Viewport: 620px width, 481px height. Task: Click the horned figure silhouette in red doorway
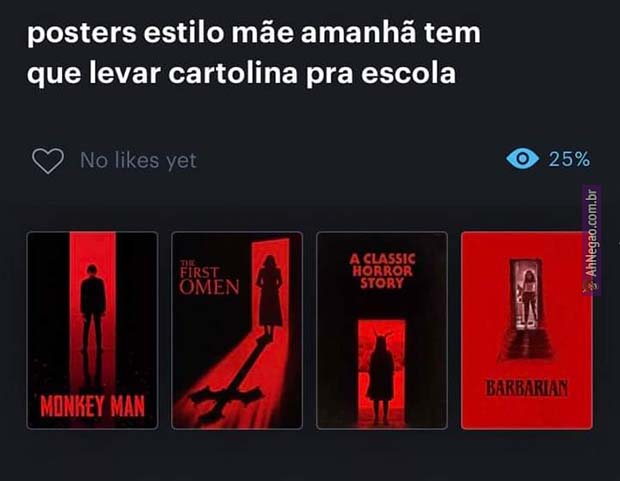pos(381,376)
